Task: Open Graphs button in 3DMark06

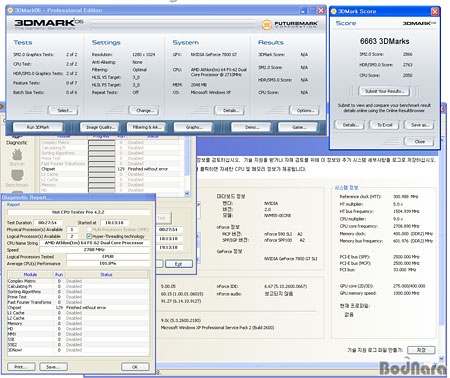Action: pos(193,127)
